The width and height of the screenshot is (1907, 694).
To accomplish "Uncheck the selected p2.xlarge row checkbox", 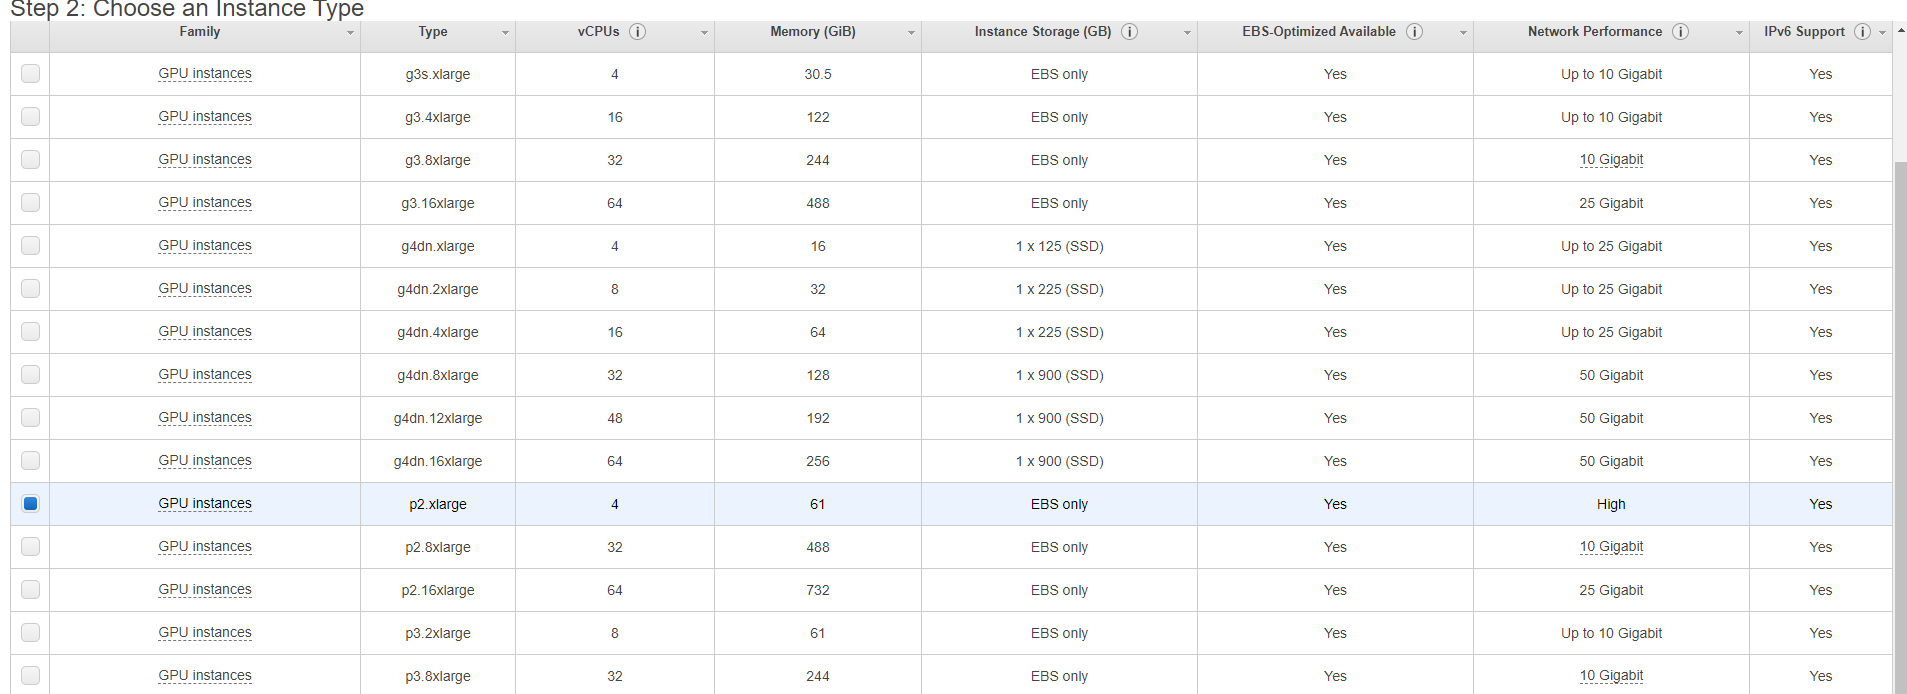I will pos(31,504).
